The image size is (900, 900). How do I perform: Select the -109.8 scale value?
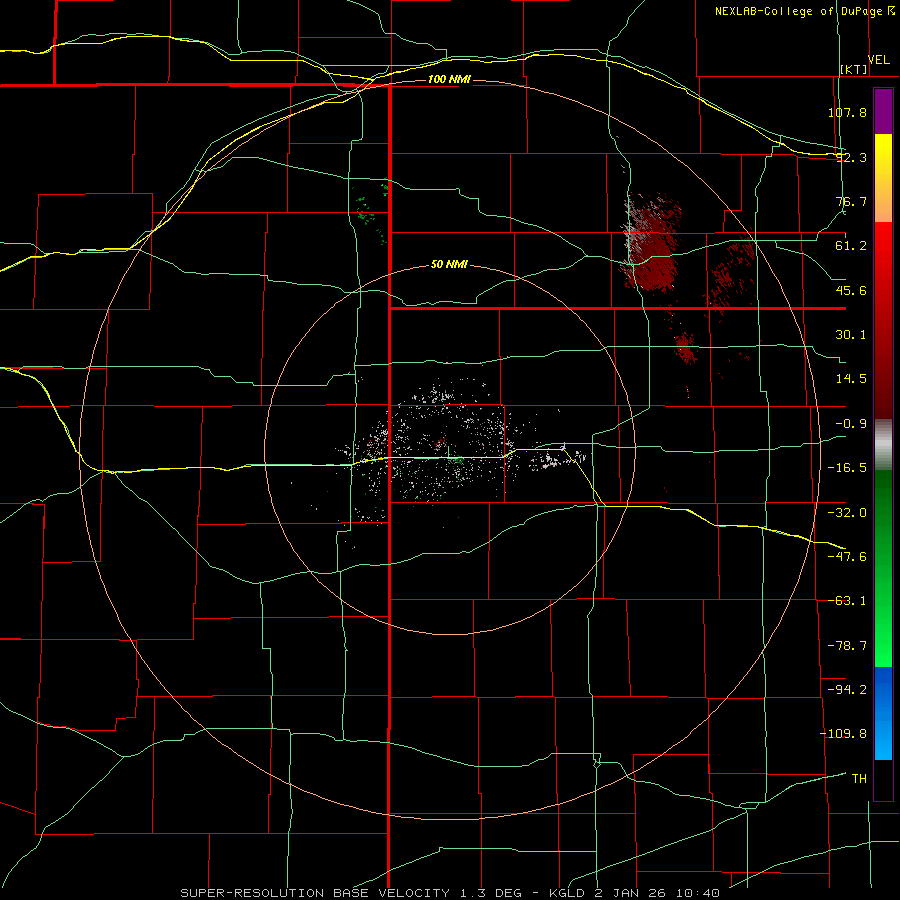(x=843, y=734)
